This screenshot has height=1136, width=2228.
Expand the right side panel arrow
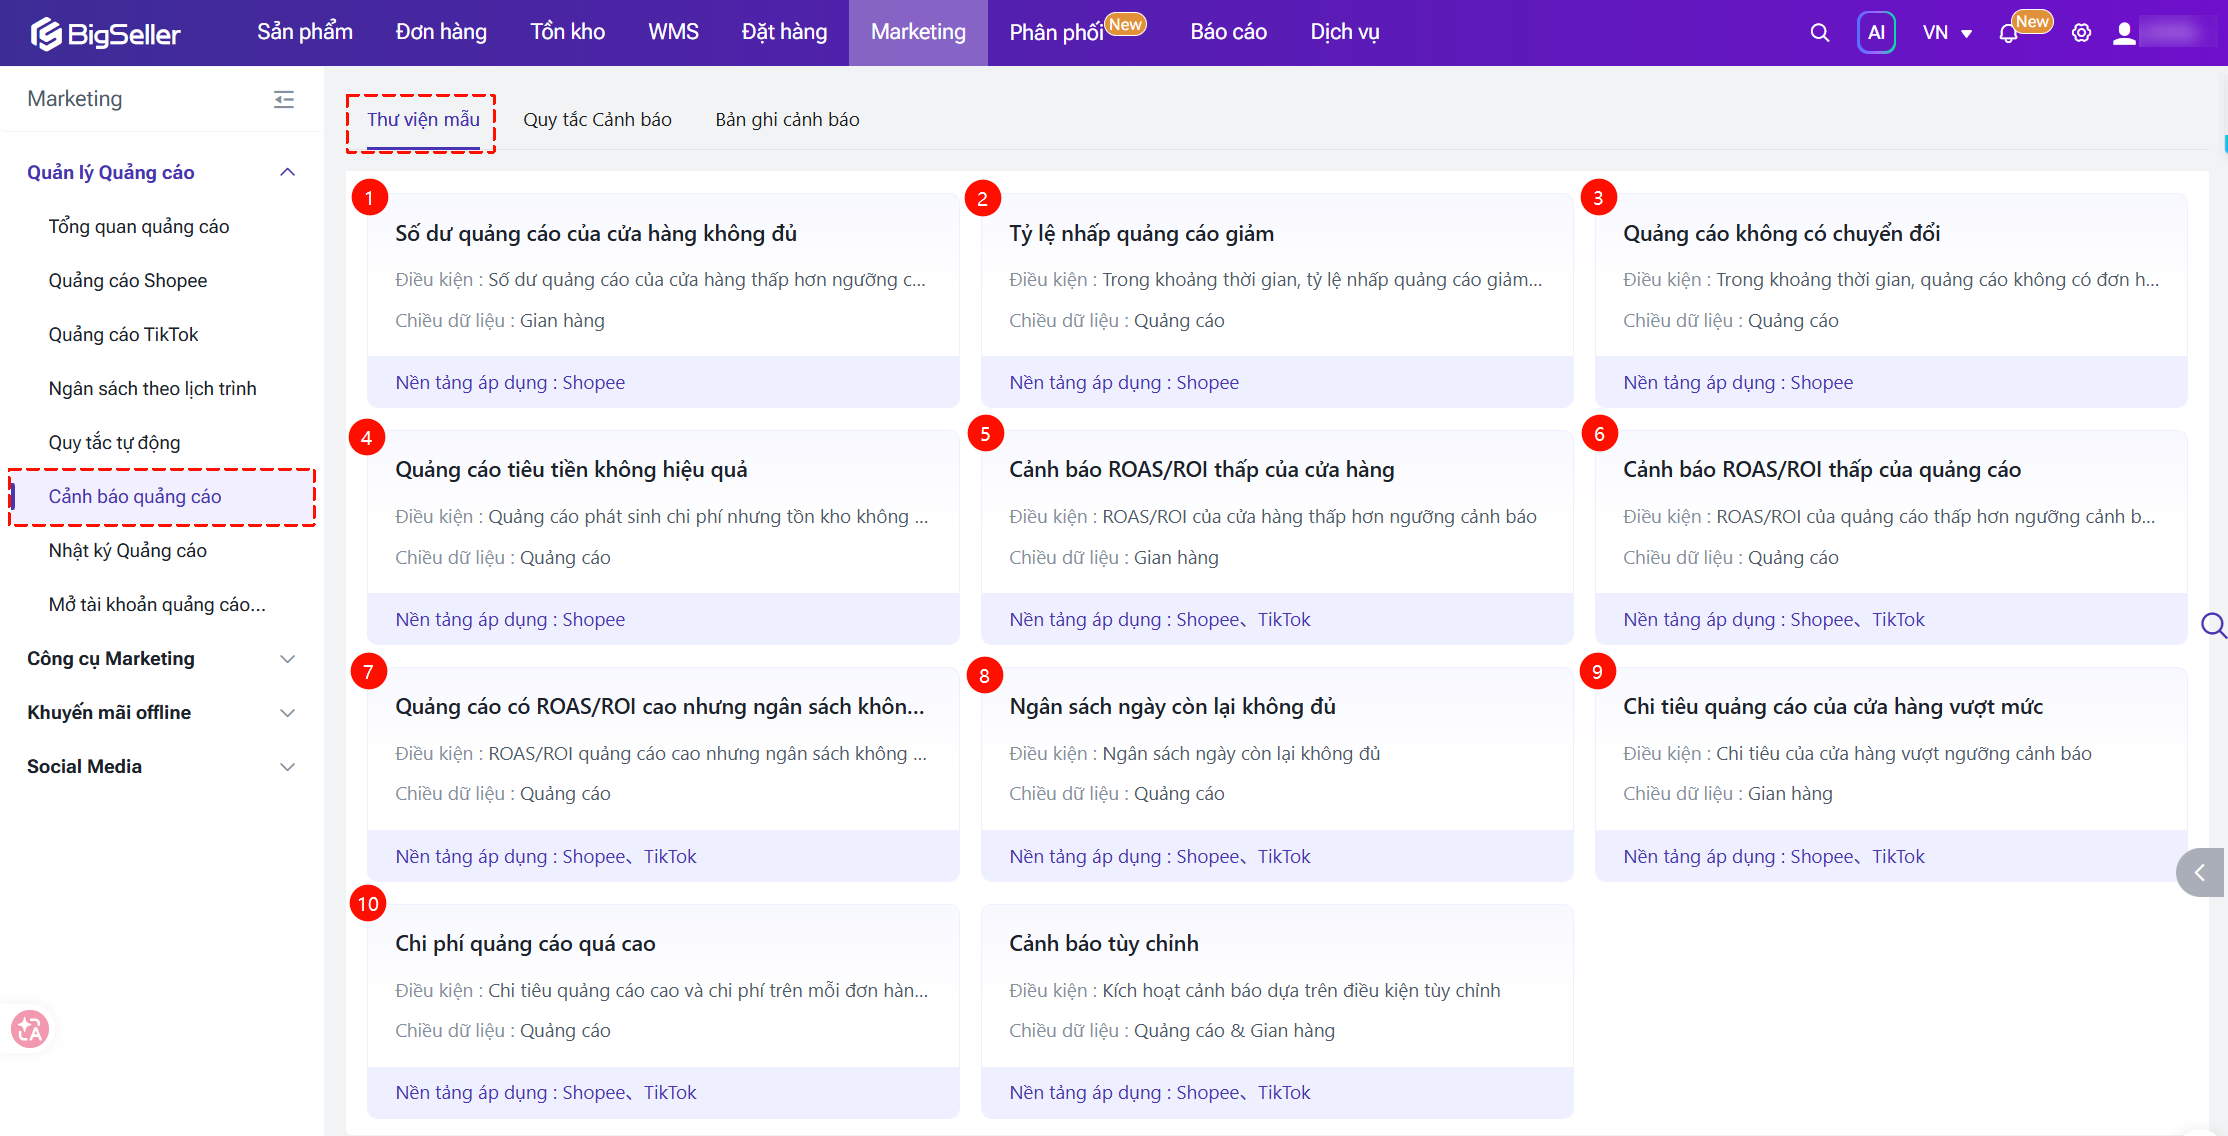click(x=2201, y=873)
